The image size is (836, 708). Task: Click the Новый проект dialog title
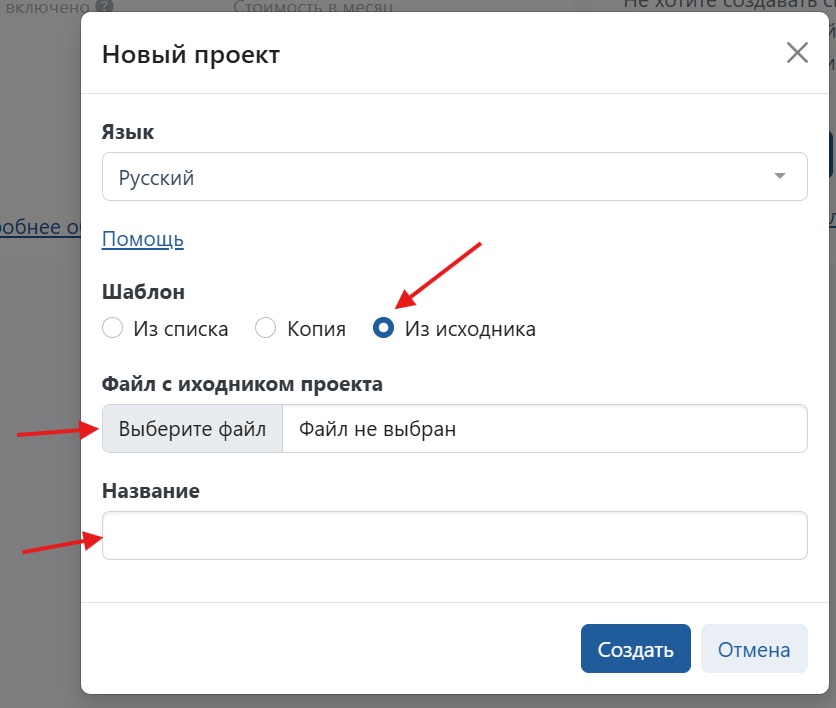(x=191, y=54)
